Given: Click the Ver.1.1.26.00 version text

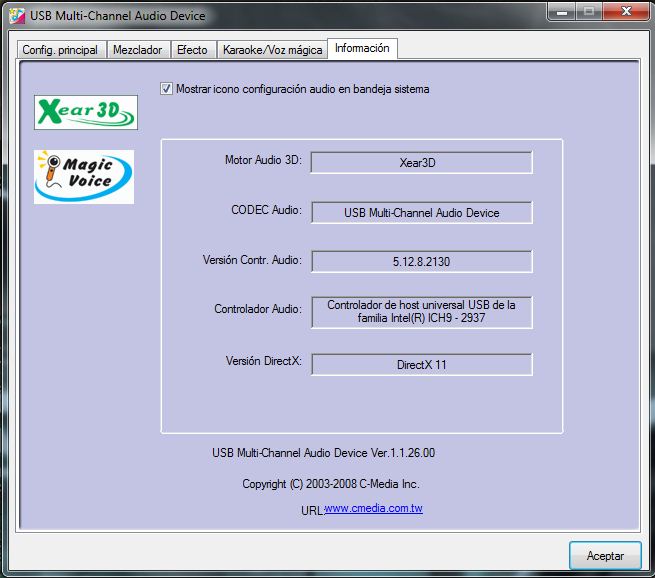Looking at the screenshot, I should tap(323, 453).
